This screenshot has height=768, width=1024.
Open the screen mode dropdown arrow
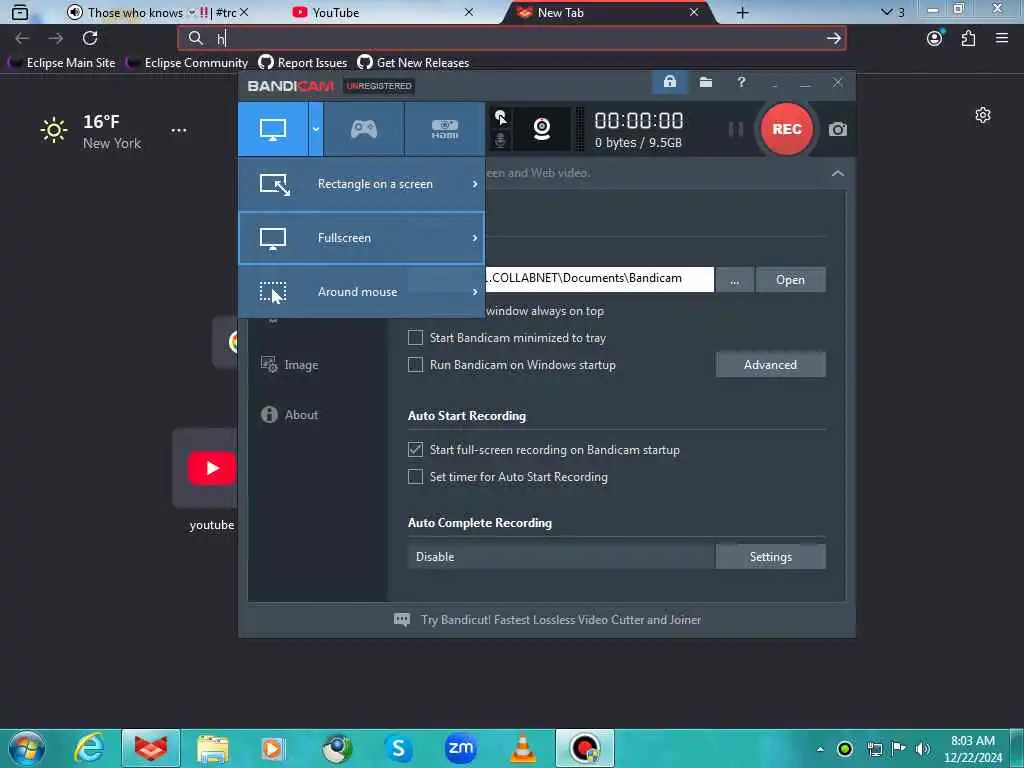pos(315,129)
